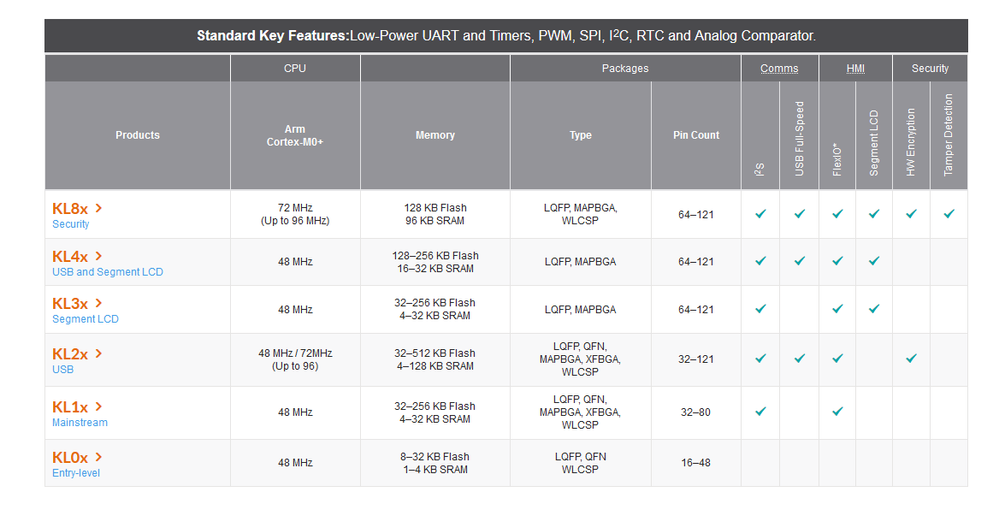This screenshot has height=505, width=999.
Task: Click the Pin Count column header
Action: point(696,135)
